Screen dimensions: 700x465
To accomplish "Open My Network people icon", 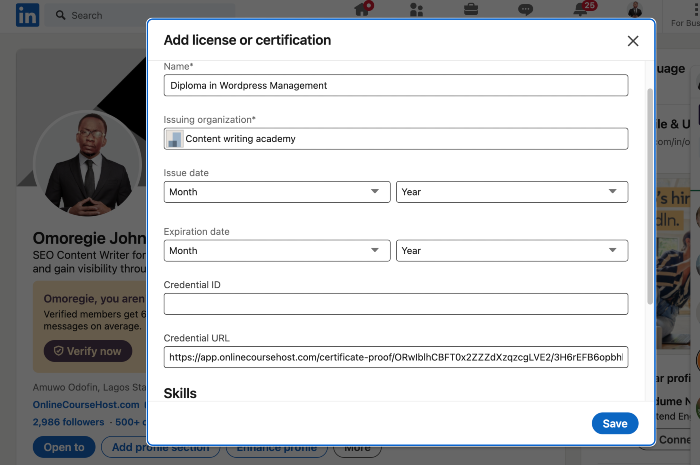I will point(416,9).
